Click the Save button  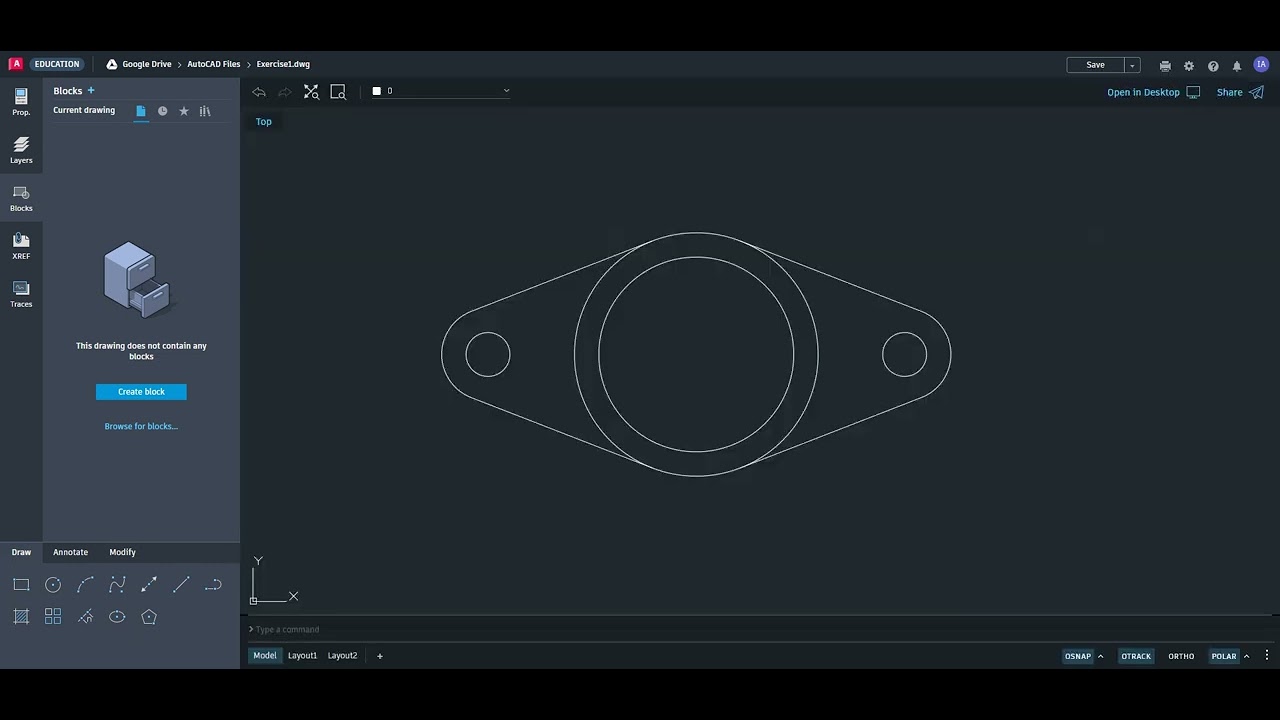pyautogui.click(x=1096, y=65)
